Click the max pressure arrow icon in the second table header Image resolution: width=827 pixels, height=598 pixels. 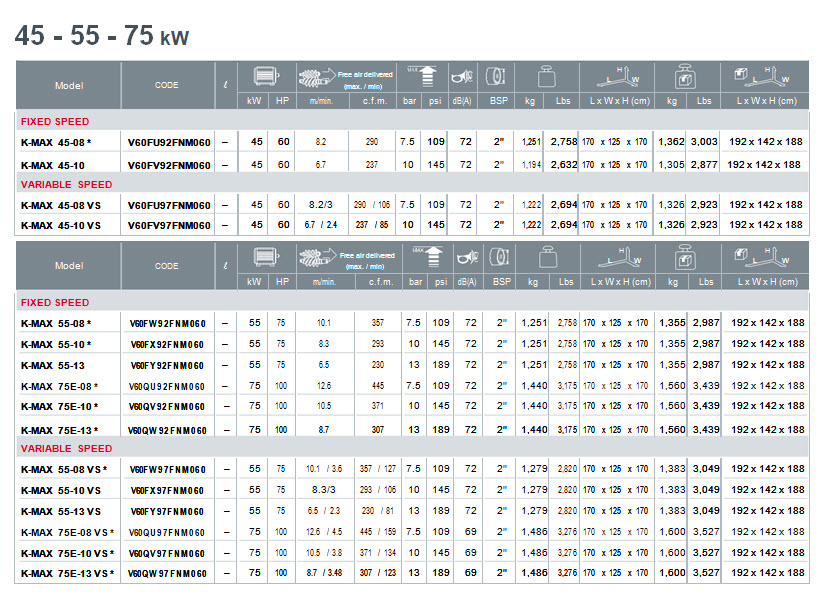pyautogui.click(x=427, y=257)
